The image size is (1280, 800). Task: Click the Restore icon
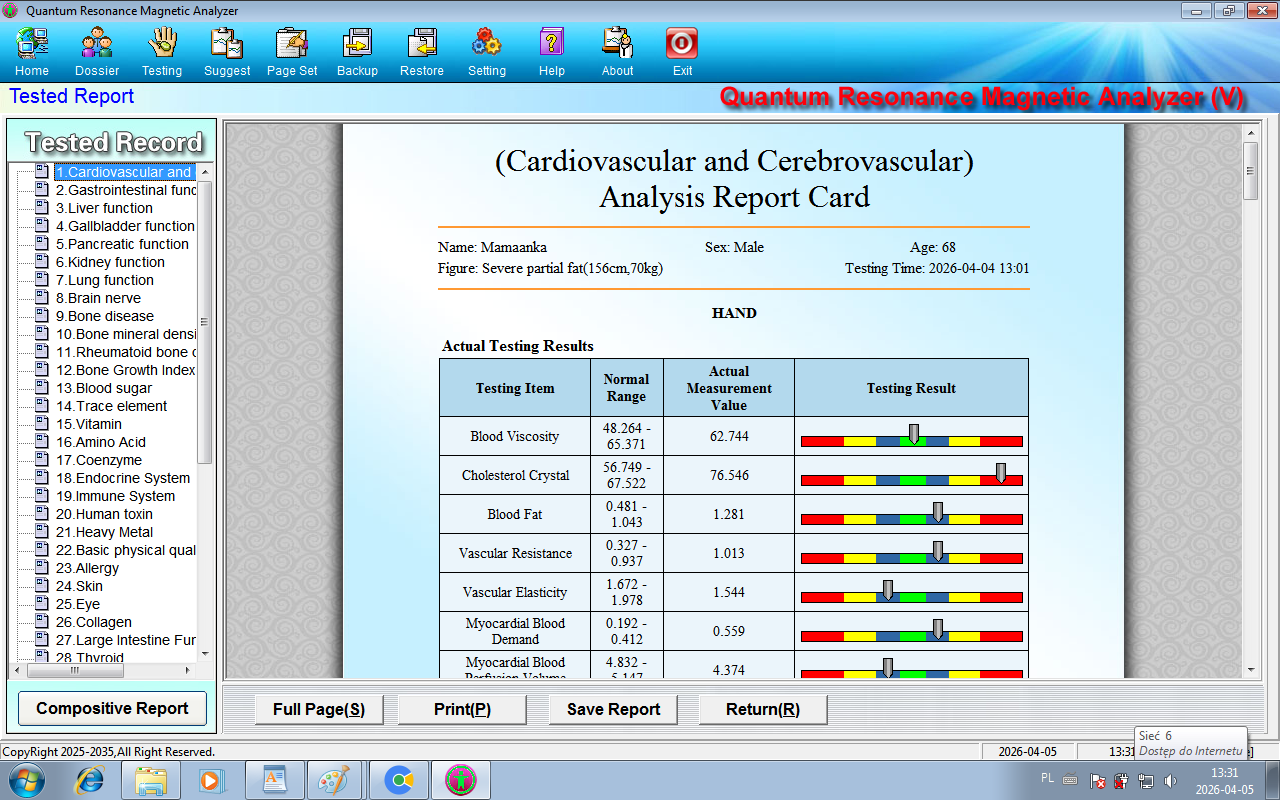tap(422, 45)
